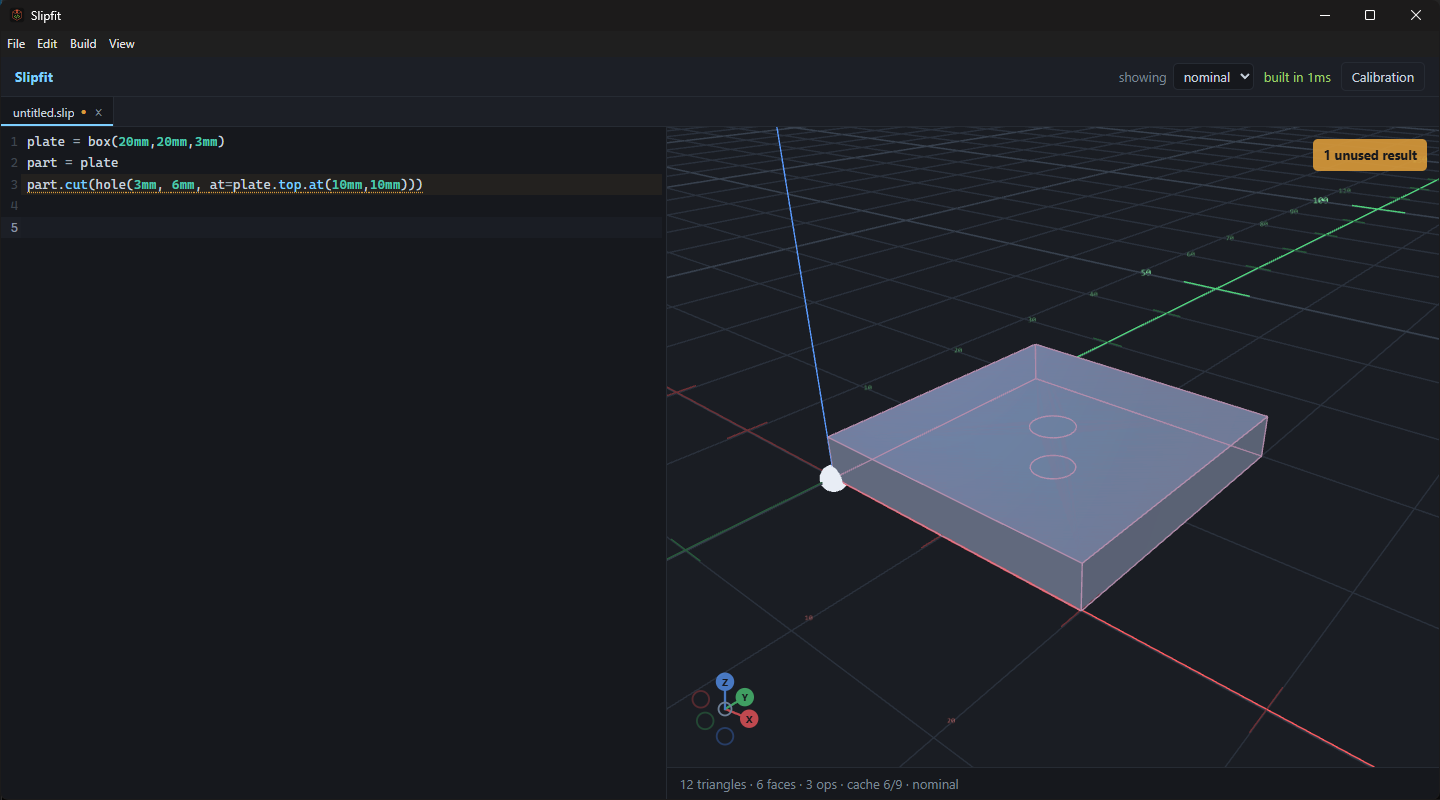Click line number 2 in the gutter
The image size is (1440, 800).
point(14,163)
